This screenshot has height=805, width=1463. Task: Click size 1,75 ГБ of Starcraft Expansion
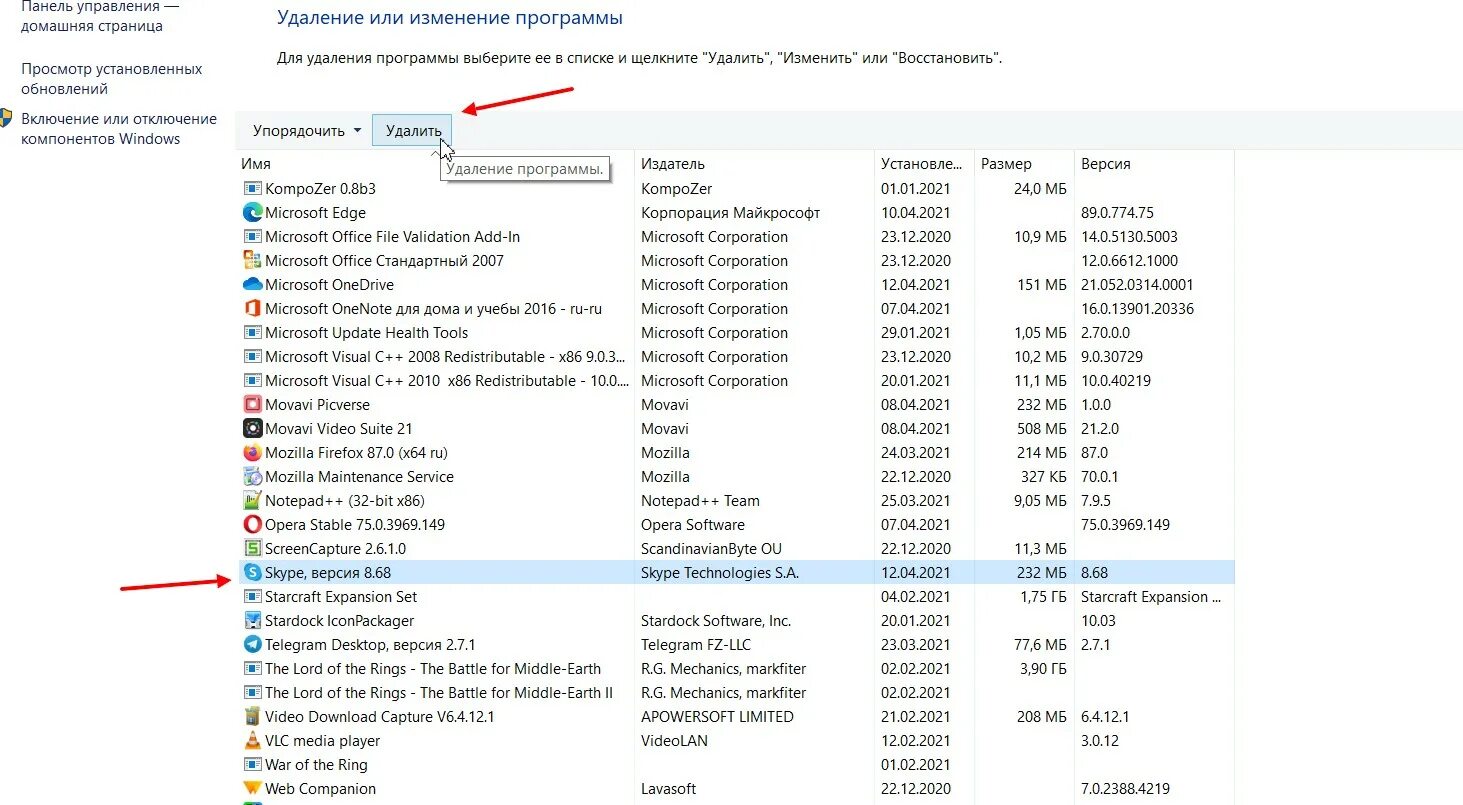[x=1043, y=597]
